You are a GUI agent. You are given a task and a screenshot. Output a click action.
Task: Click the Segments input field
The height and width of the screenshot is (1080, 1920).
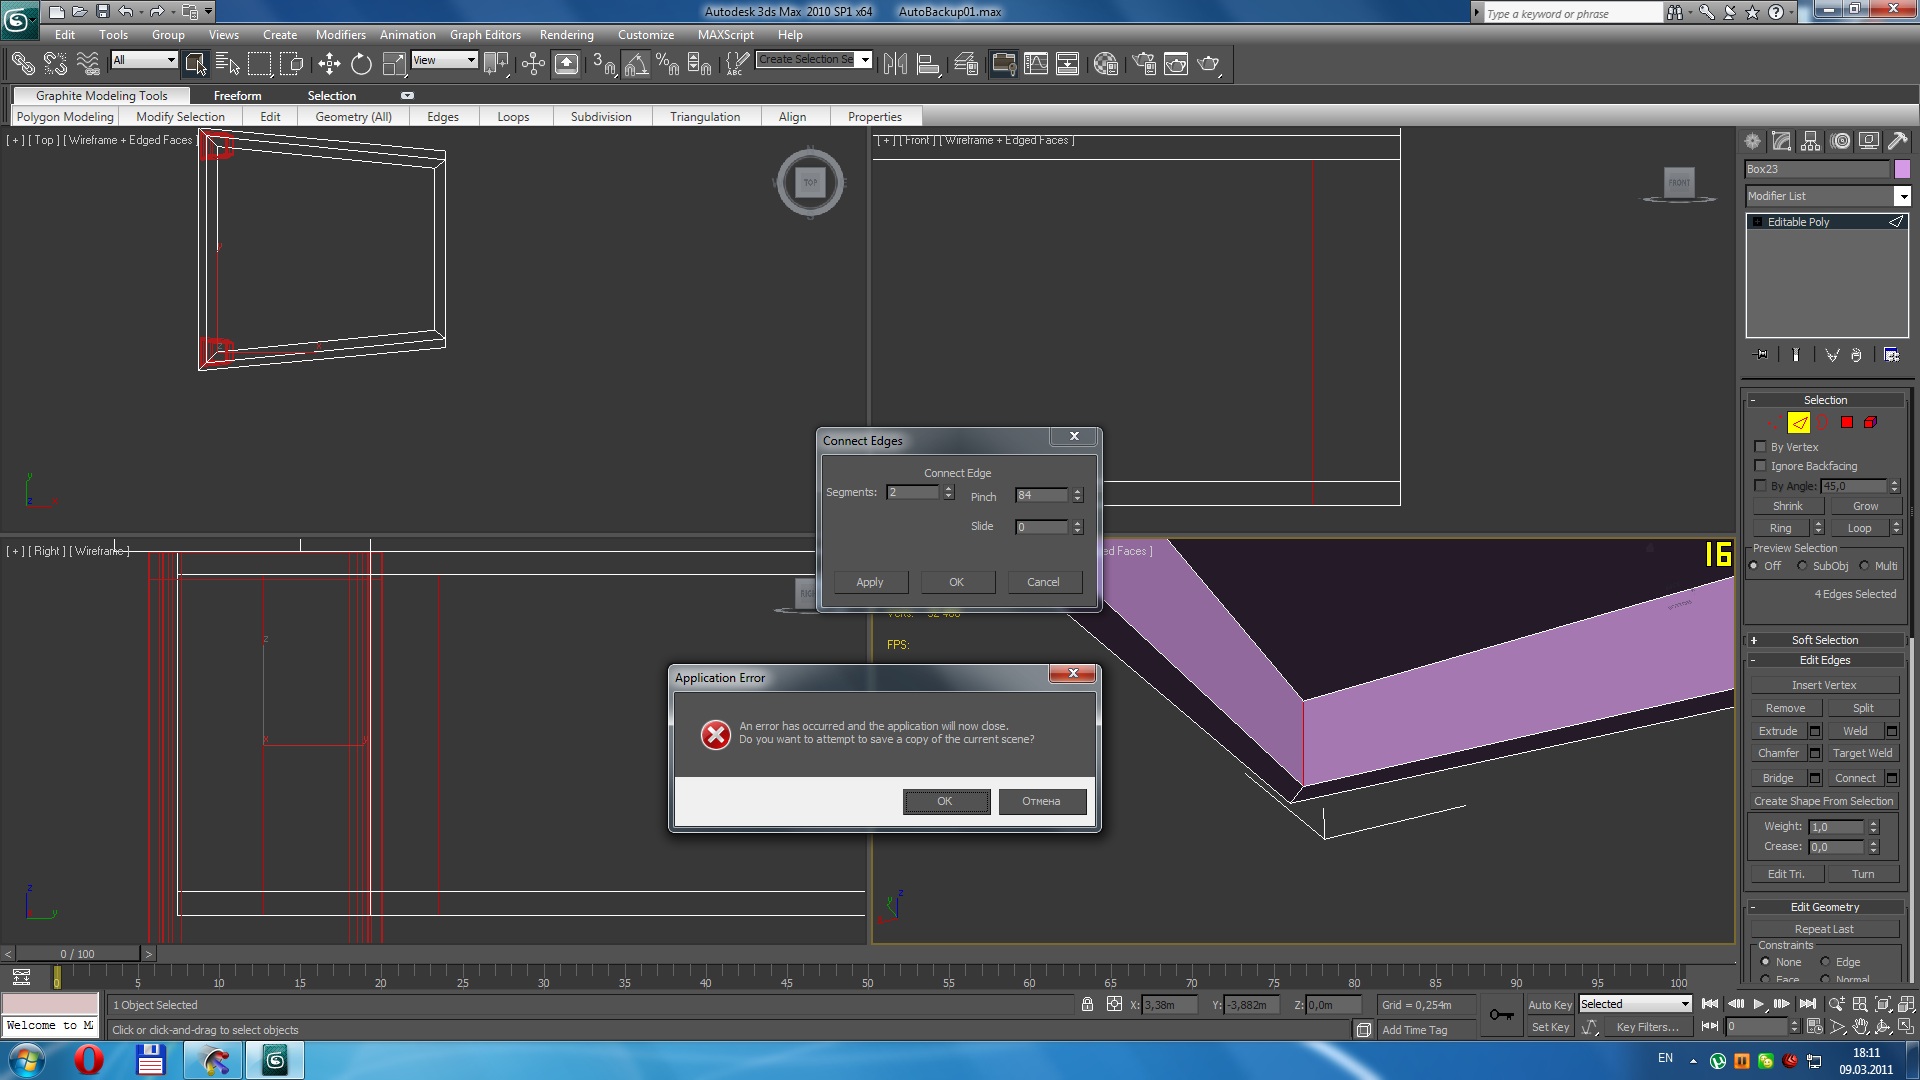click(x=913, y=492)
